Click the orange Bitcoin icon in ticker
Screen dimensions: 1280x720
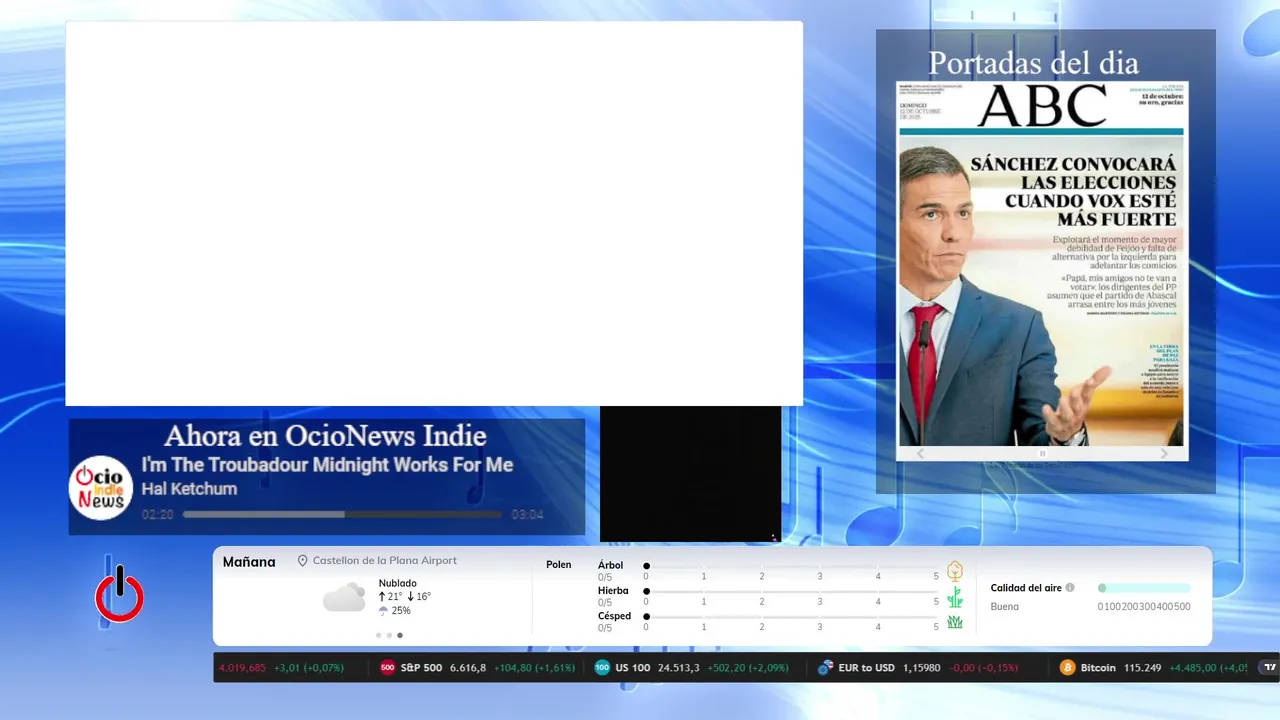[x=1067, y=667]
